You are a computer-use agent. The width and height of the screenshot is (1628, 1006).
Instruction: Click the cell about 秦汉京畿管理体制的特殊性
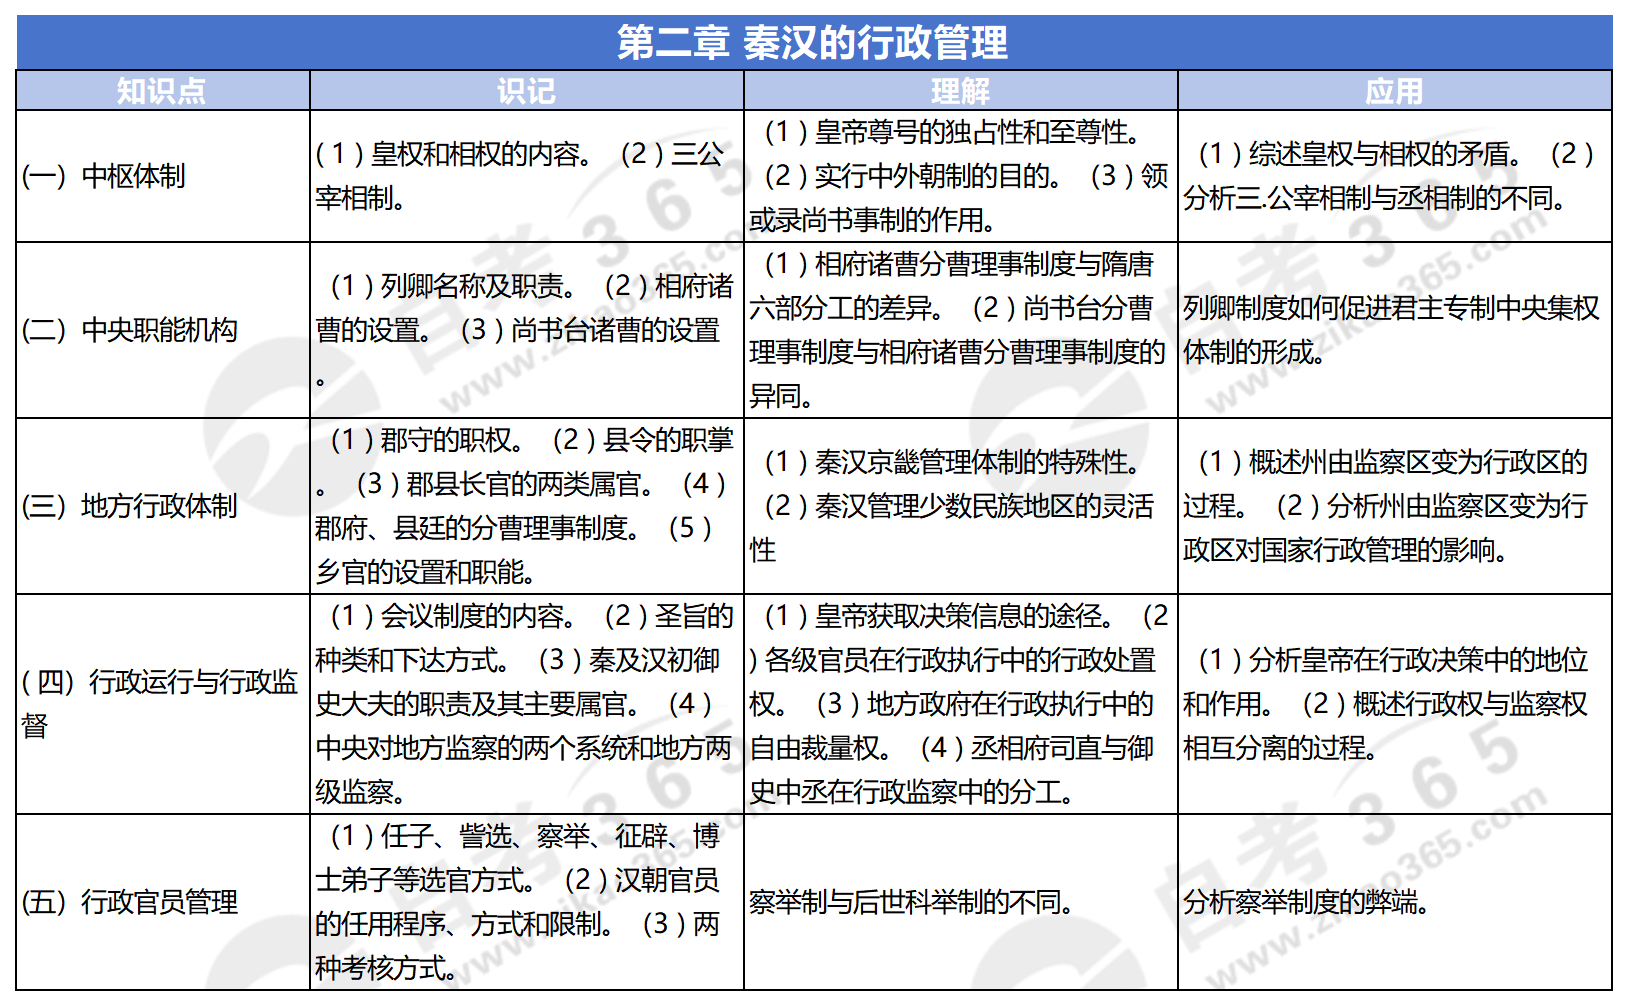960,506
